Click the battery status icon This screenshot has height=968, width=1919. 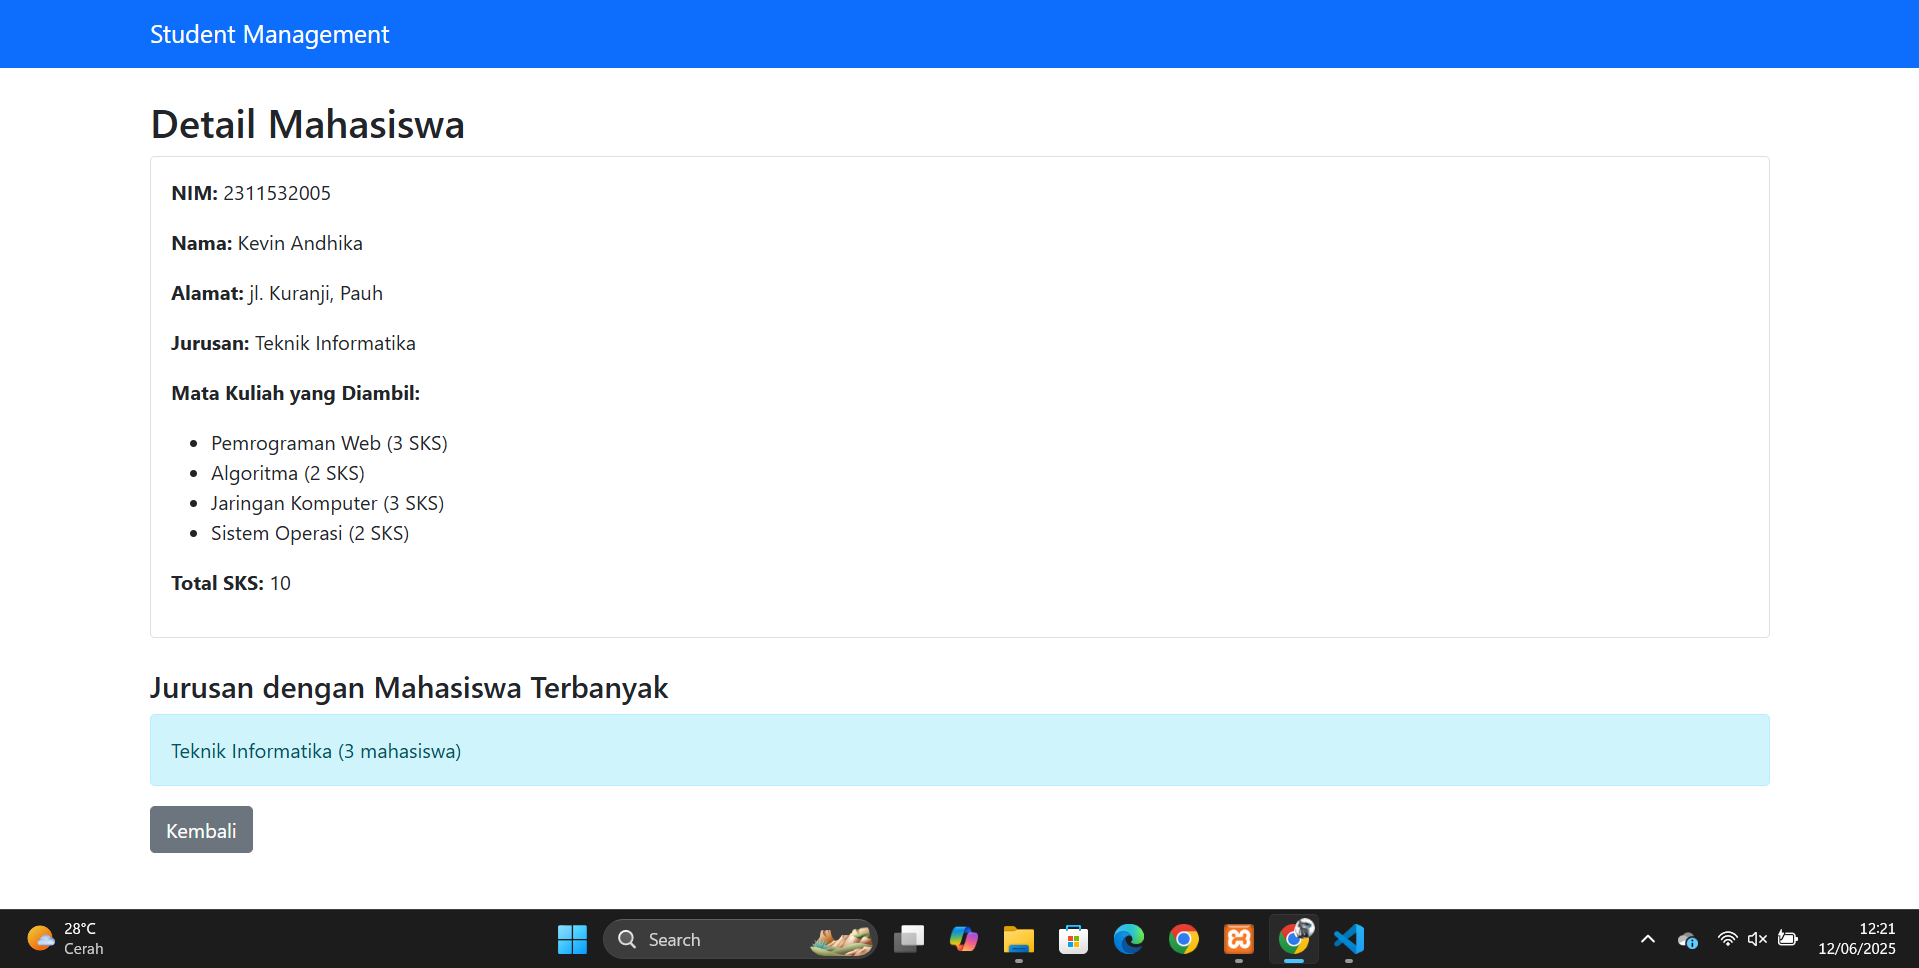(1788, 939)
